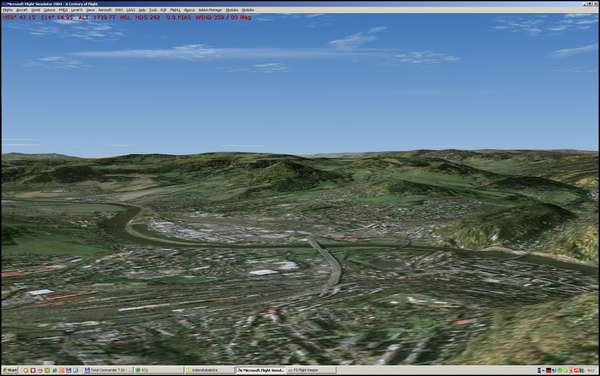
Task: Open the Addon Manager menu
Action: 210,10
